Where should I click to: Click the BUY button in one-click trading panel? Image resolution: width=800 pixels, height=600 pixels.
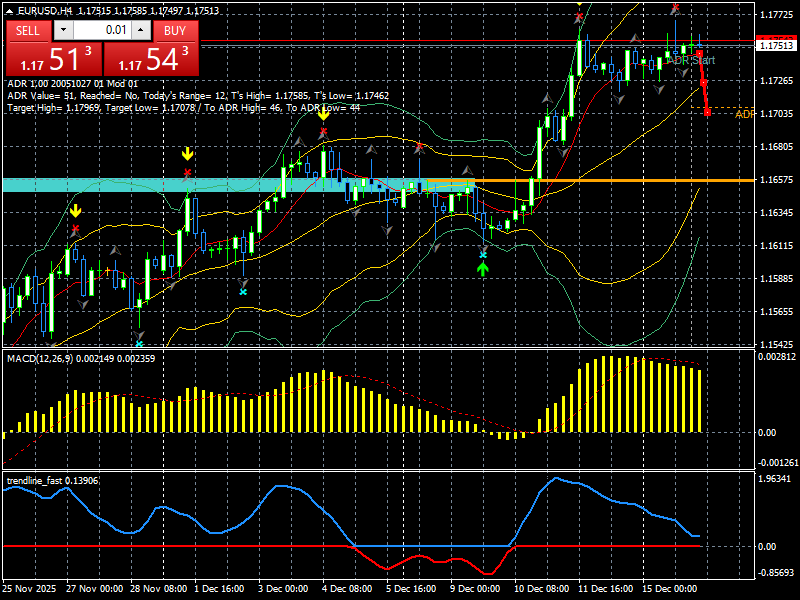coord(175,31)
